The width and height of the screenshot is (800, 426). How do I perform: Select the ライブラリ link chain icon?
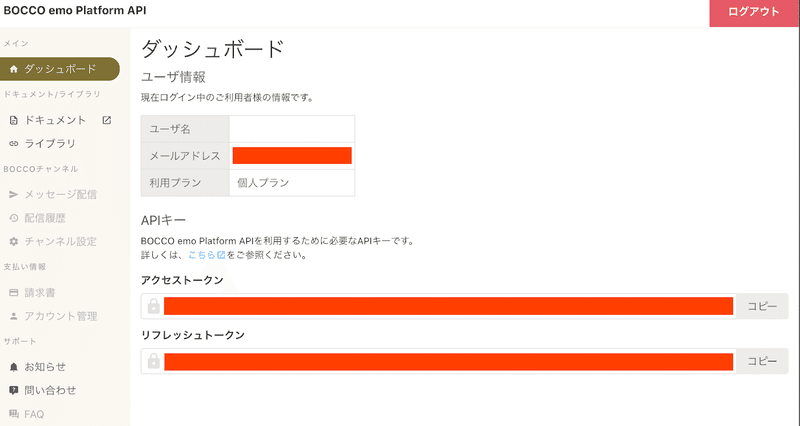pyautogui.click(x=14, y=144)
